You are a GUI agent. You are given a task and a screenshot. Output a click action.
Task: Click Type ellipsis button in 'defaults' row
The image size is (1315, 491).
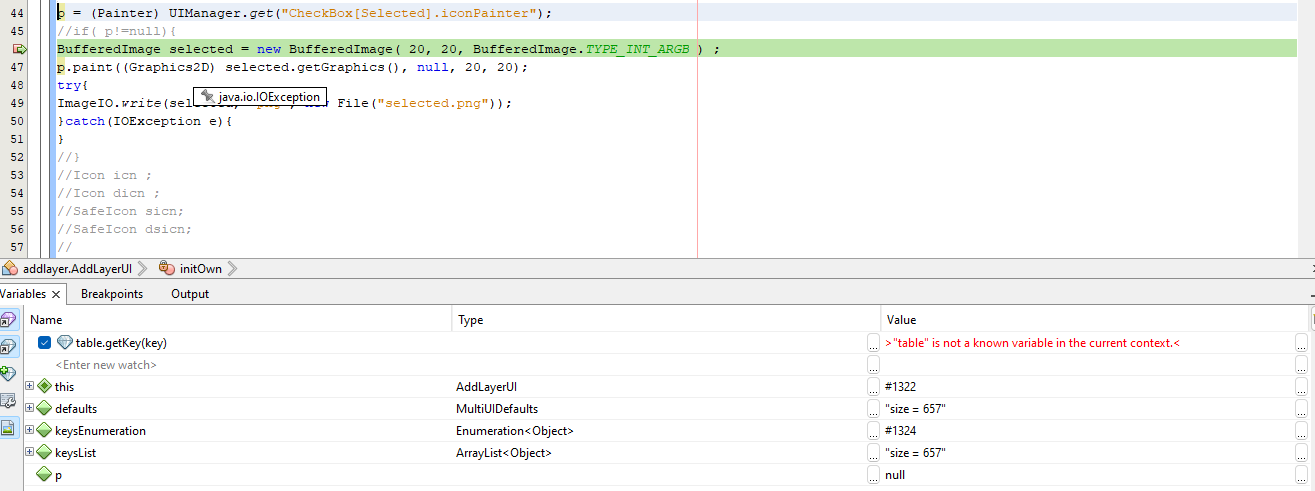click(x=874, y=409)
